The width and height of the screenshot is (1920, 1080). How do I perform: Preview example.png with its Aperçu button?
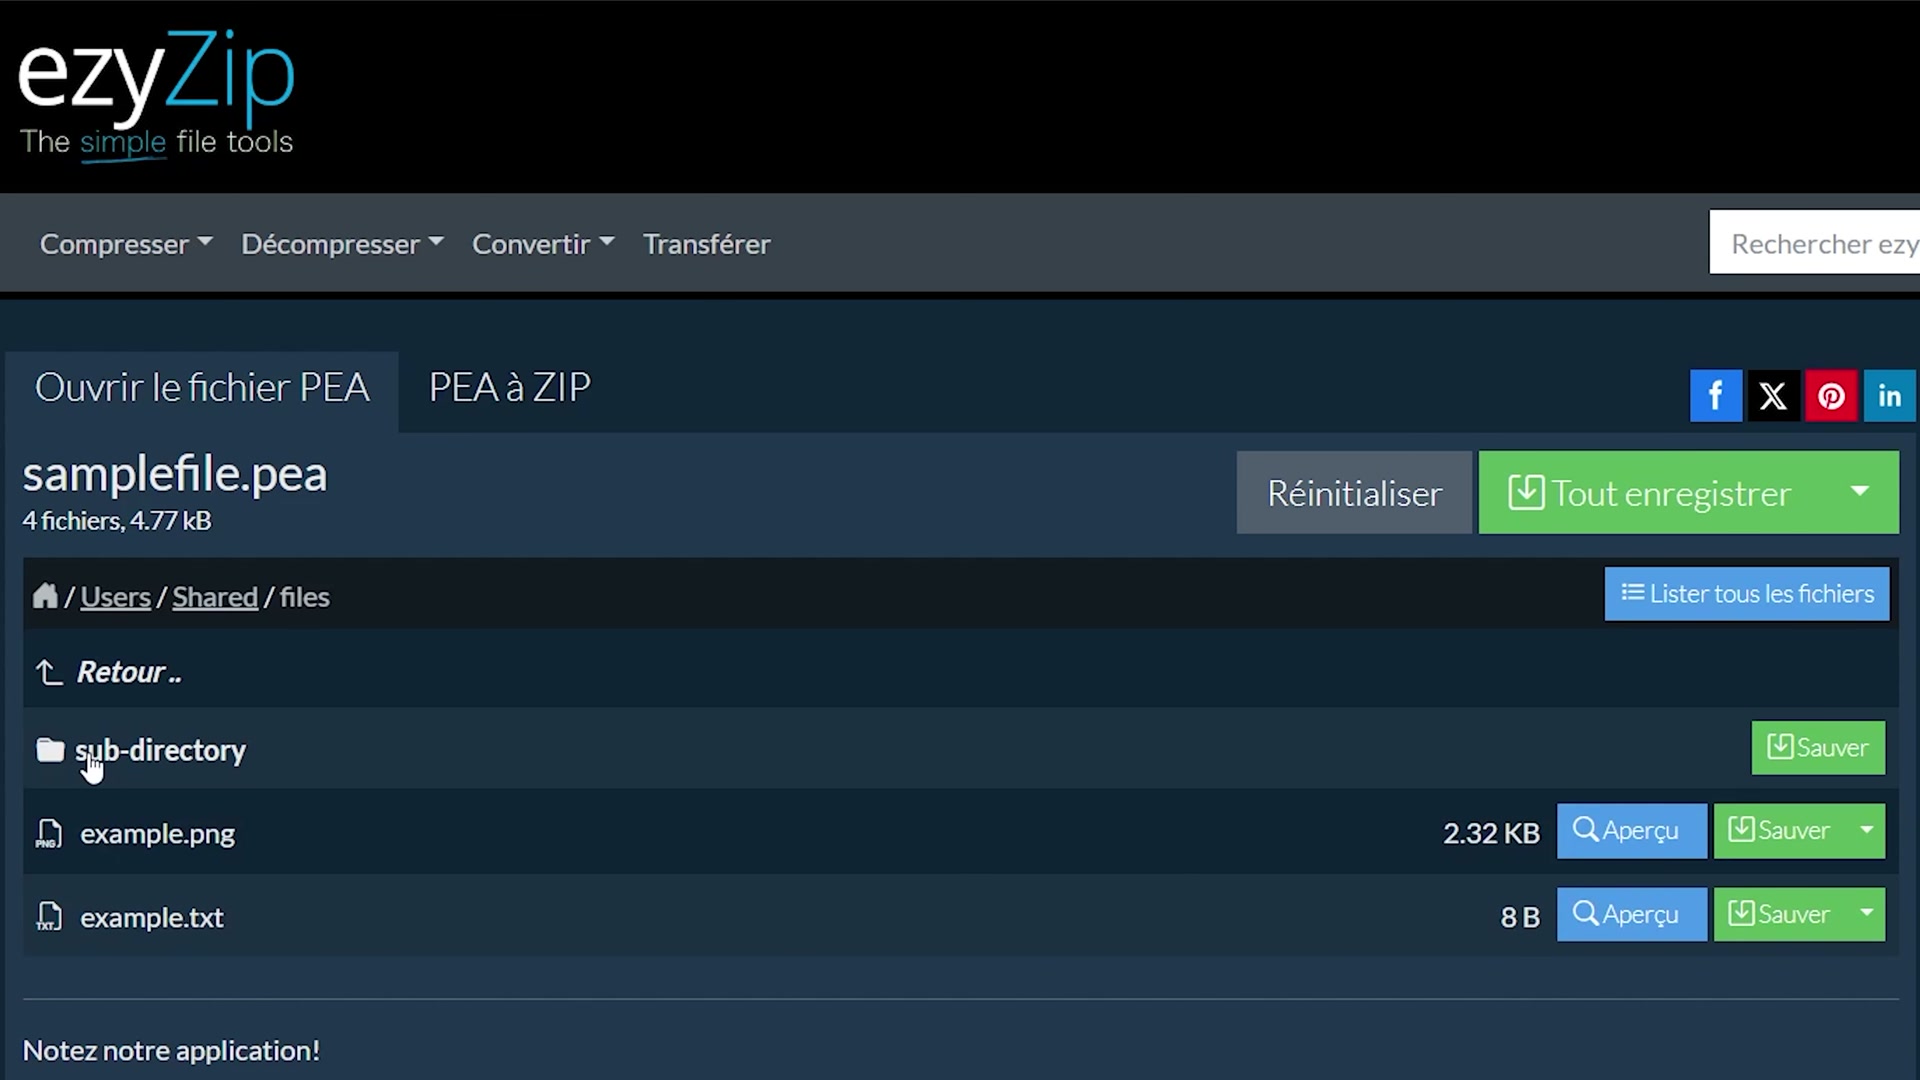tap(1631, 831)
